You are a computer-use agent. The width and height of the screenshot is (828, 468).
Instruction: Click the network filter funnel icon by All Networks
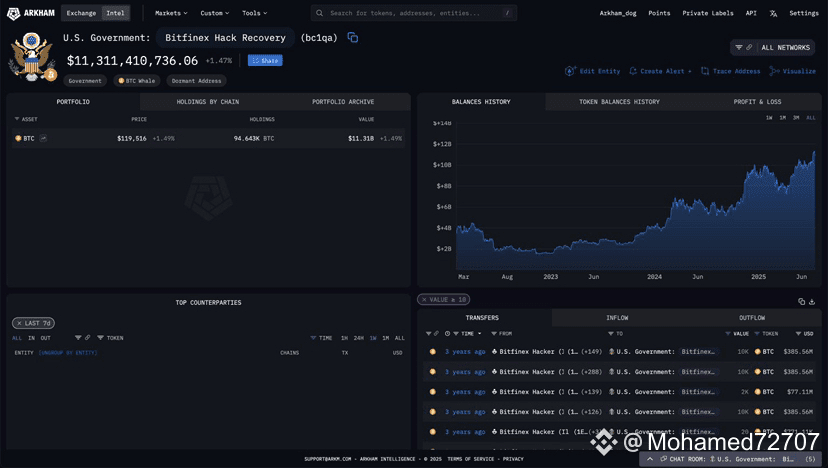(739, 48)
